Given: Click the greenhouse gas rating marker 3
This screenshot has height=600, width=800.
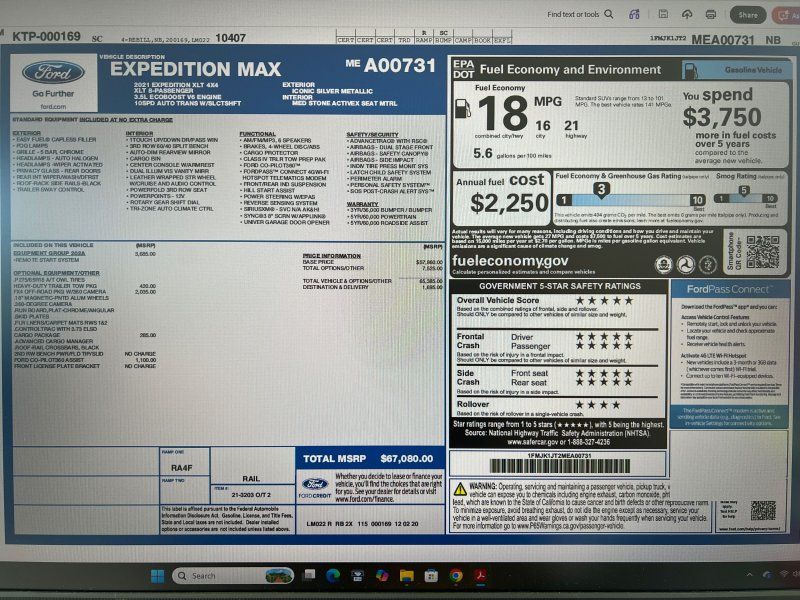Looking at the screenshot, I should coord(601,190).
